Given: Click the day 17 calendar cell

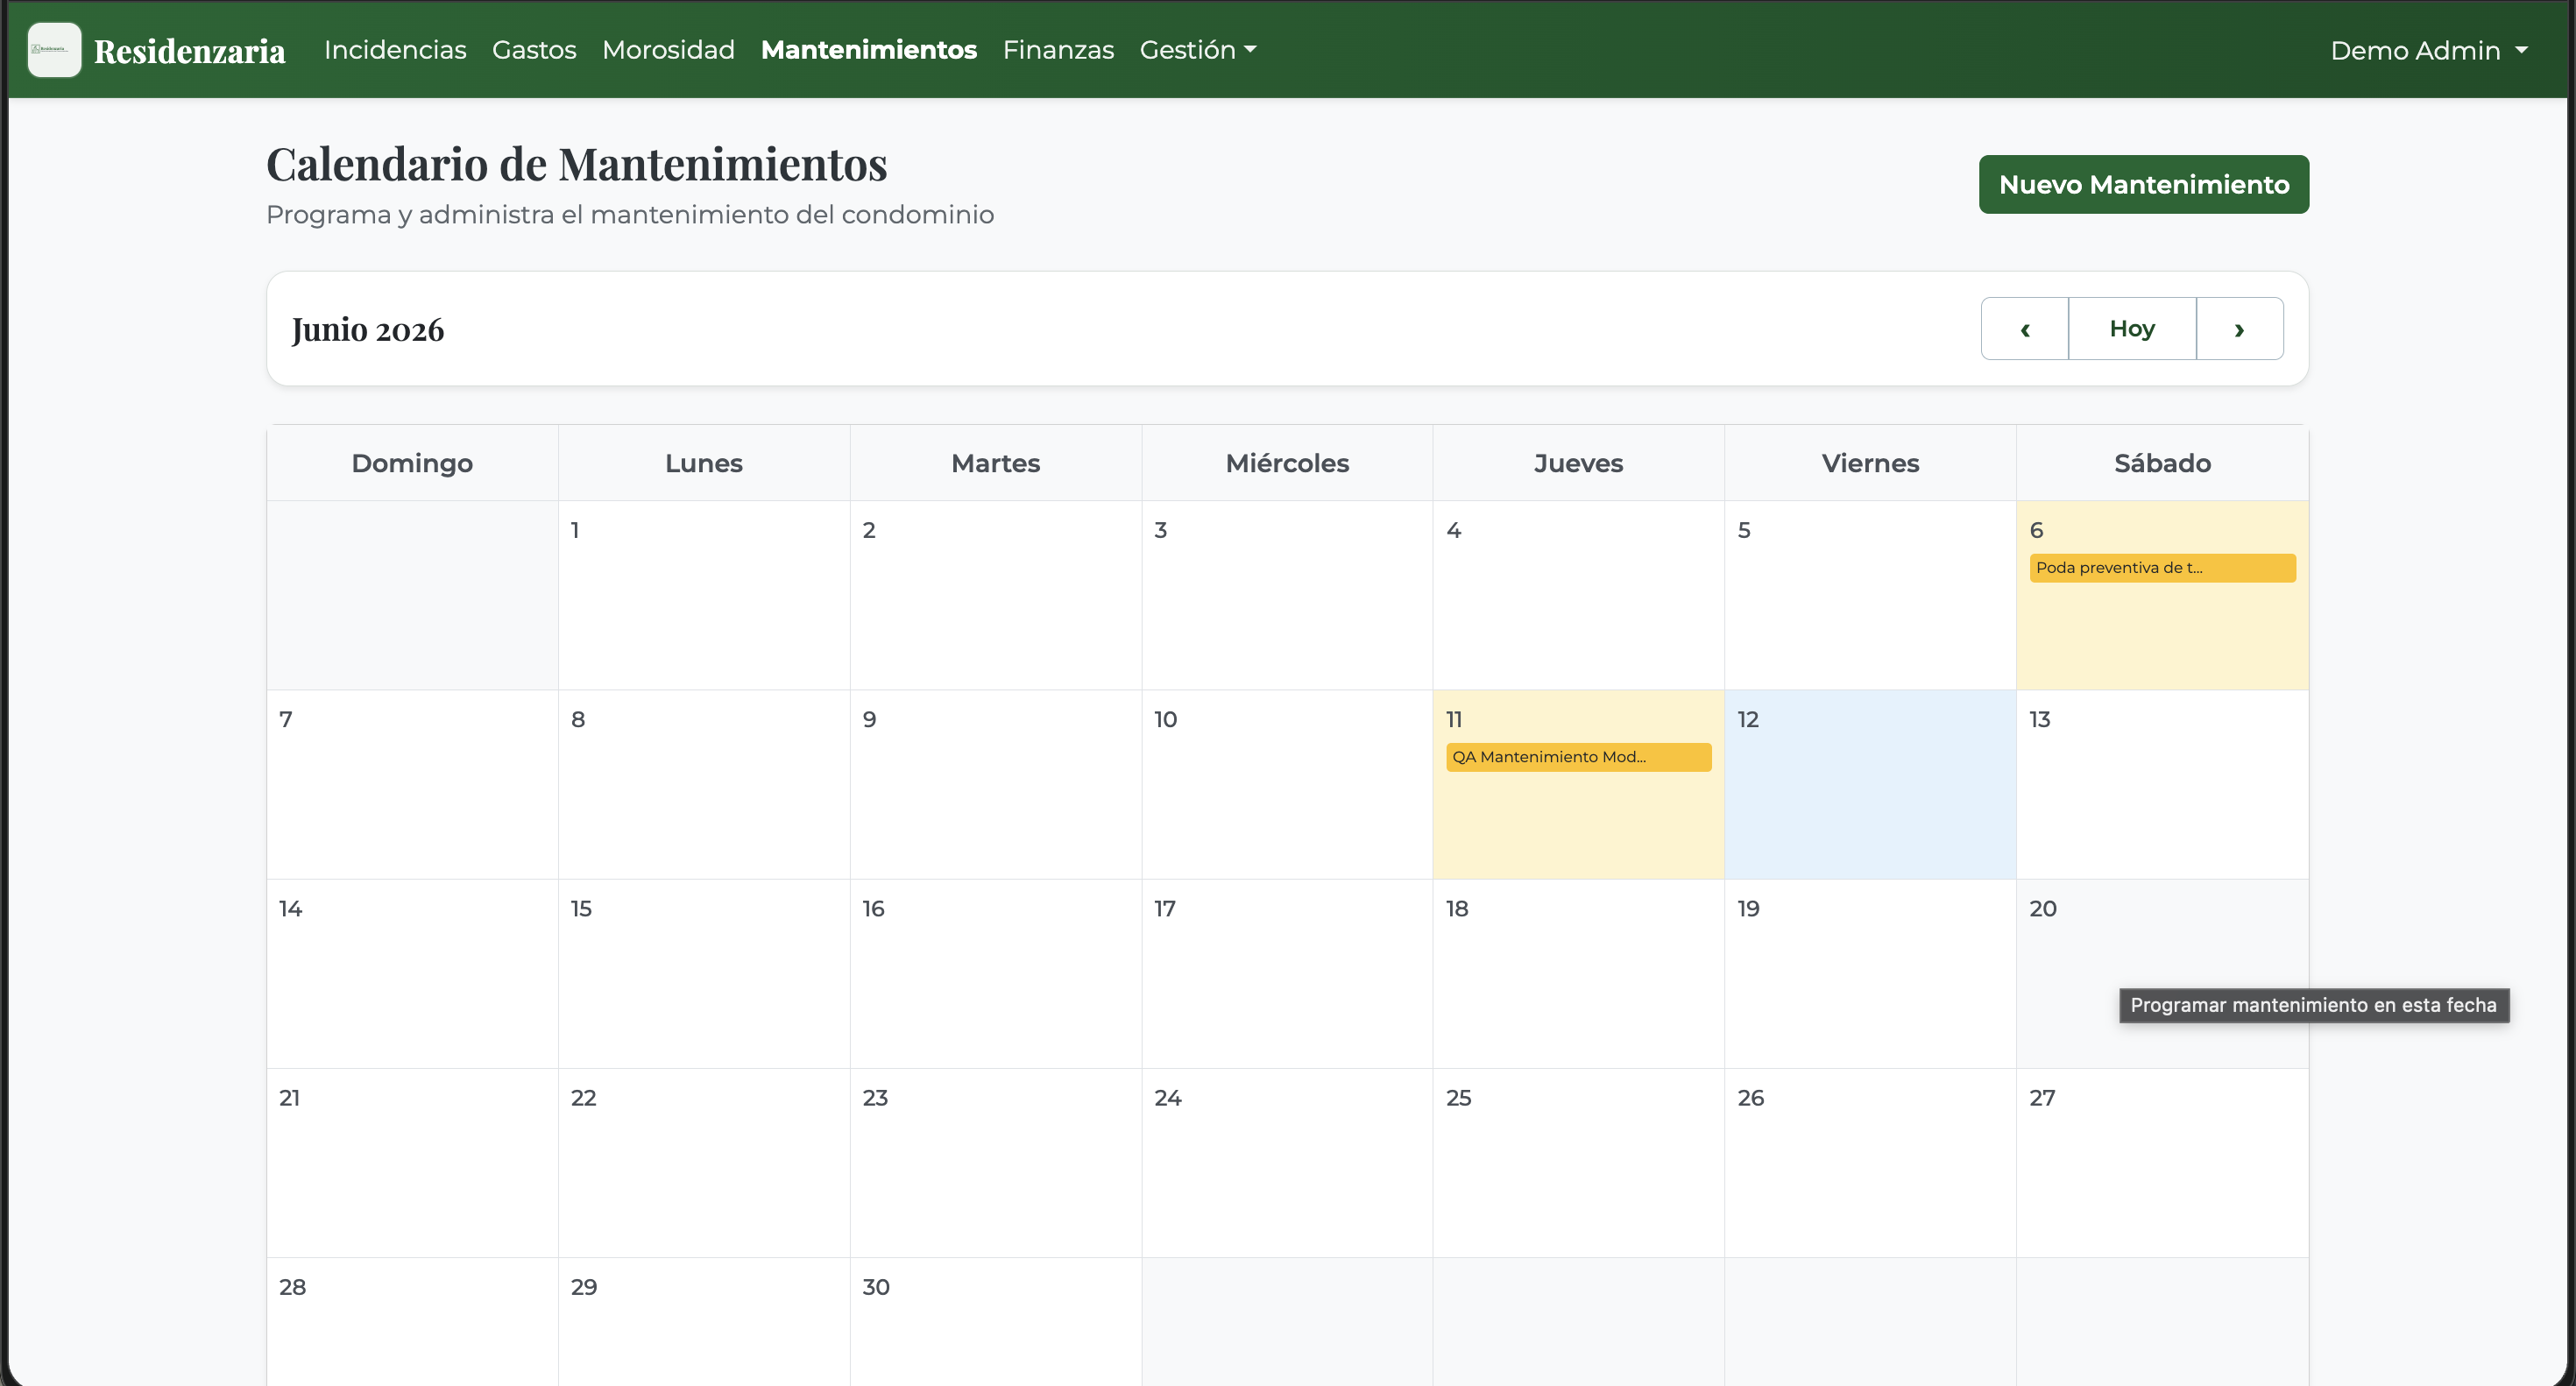Looking at the screenshot, I should click(1287, 974).
